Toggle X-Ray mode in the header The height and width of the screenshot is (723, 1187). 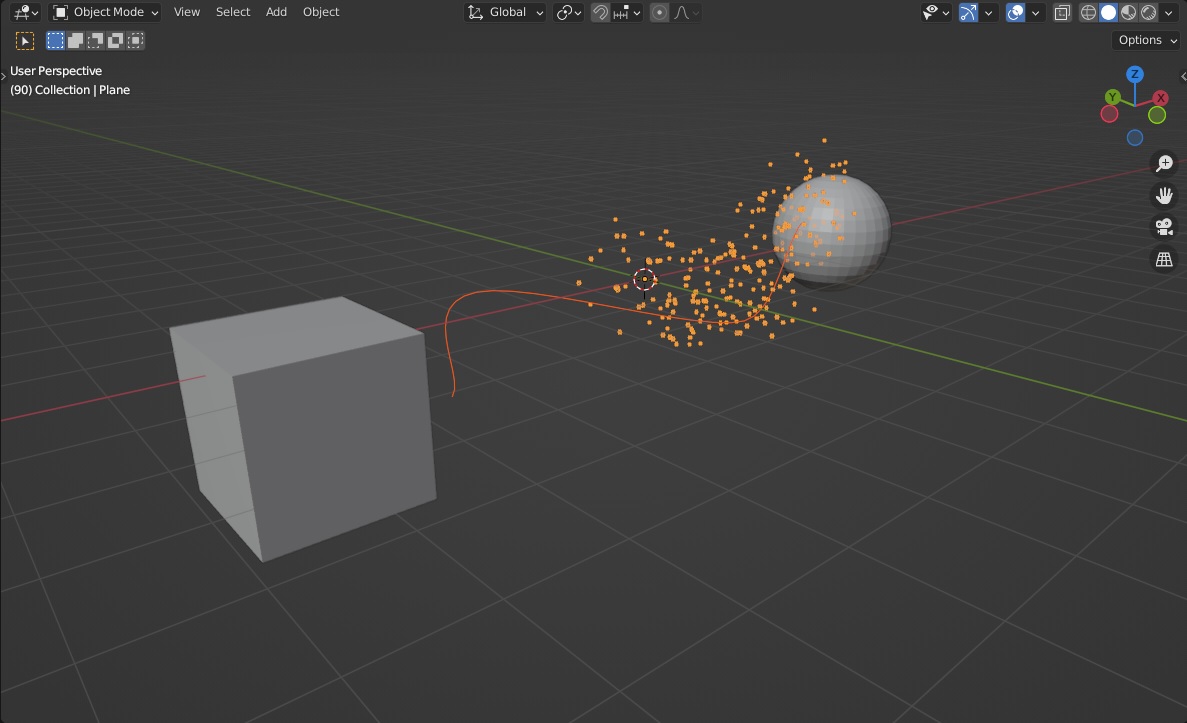pyautogui.click(x=1062, y=12)
